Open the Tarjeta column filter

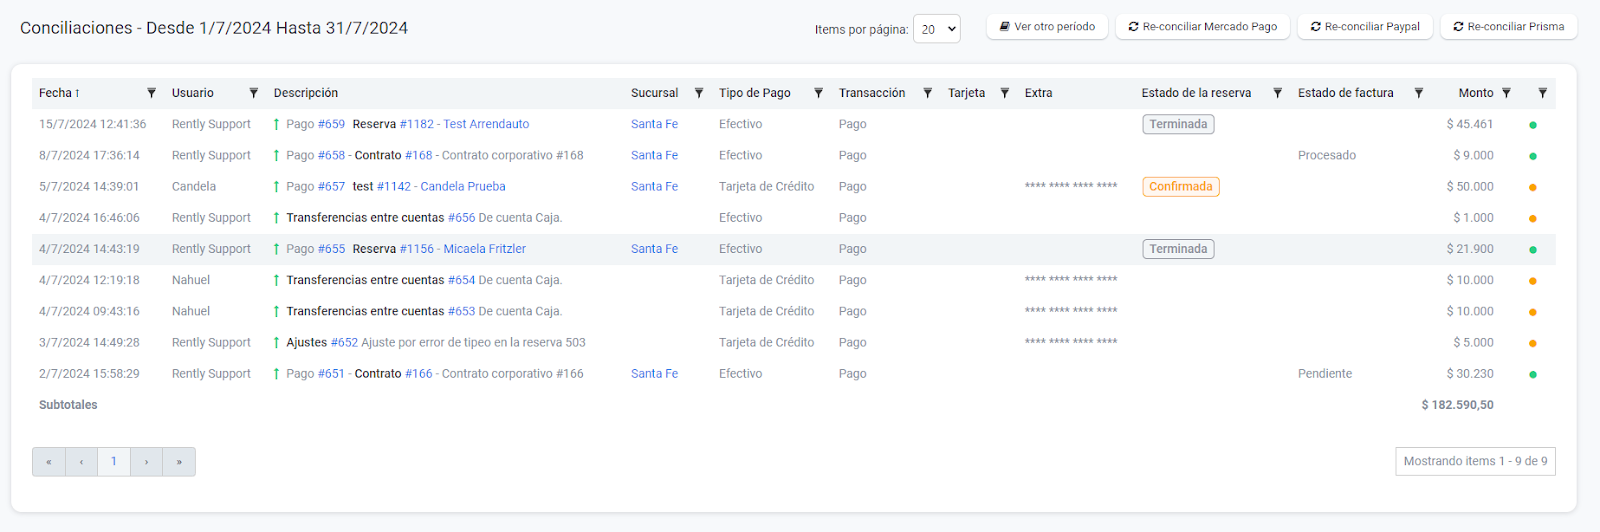pos(1005,93)
